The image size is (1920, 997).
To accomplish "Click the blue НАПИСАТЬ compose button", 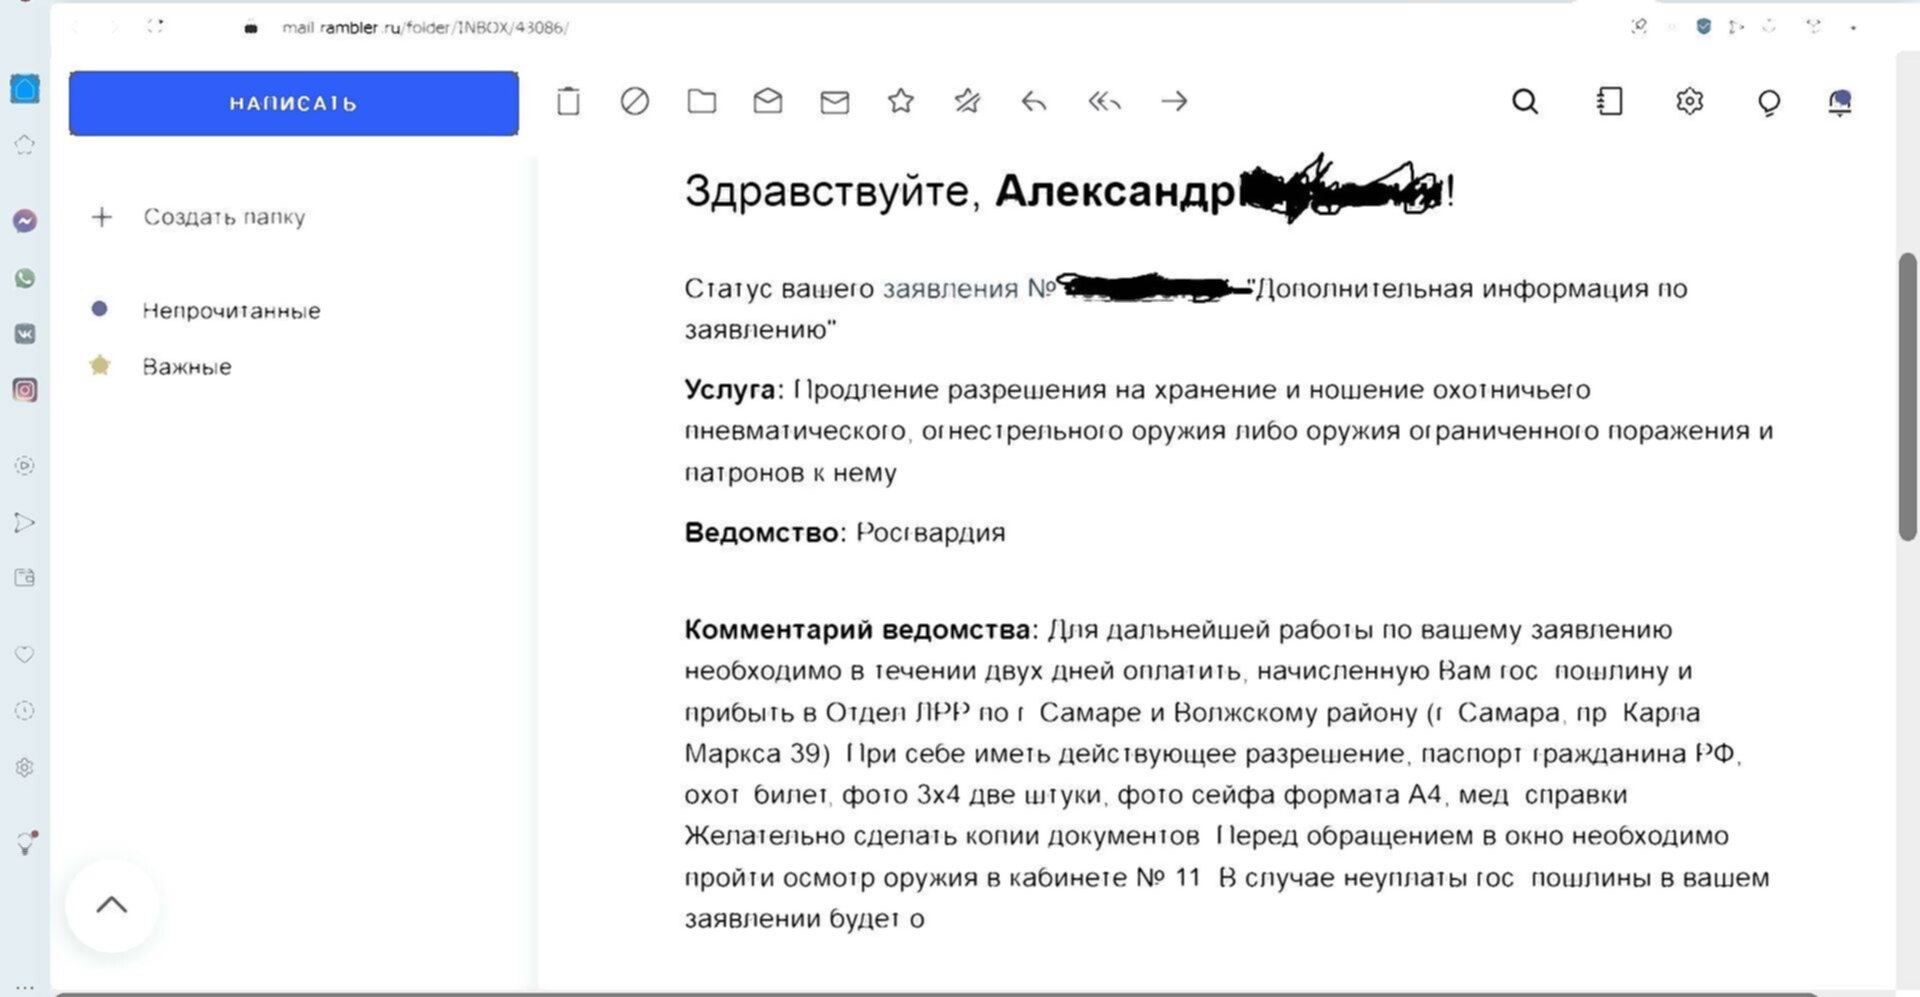I will pos(293,103).
